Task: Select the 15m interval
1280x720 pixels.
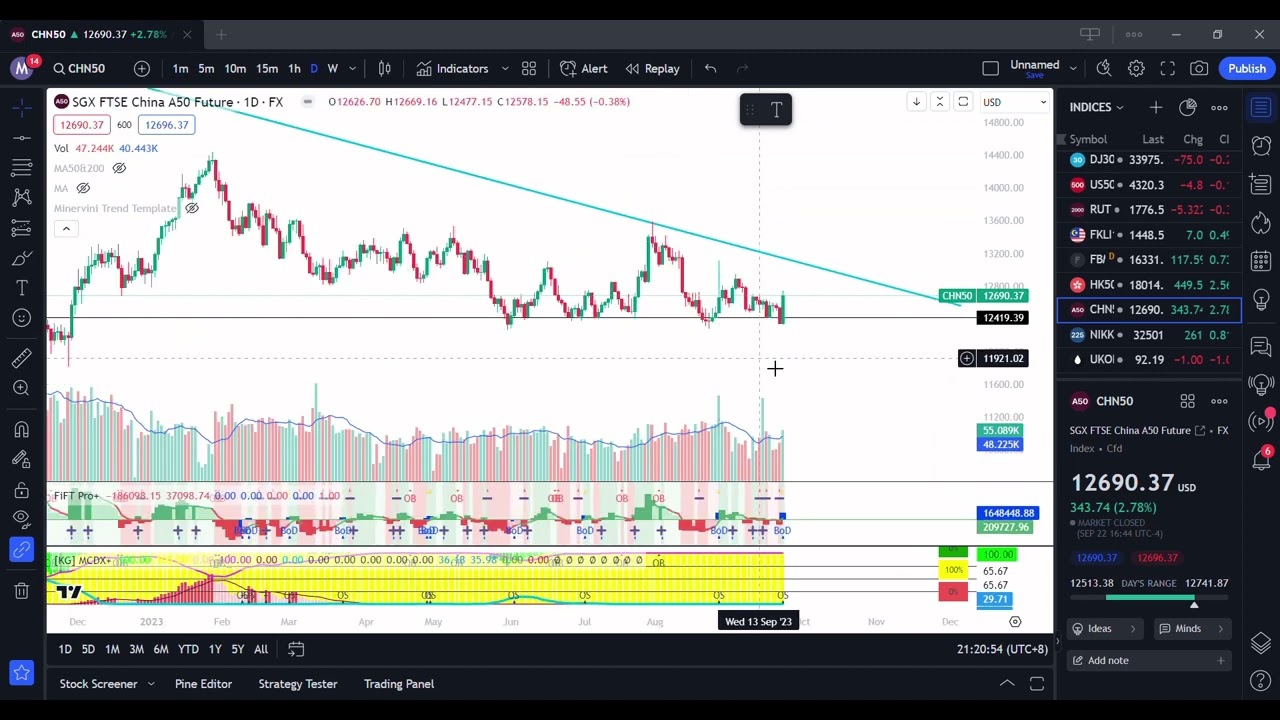Action: [x=267, y=68]
